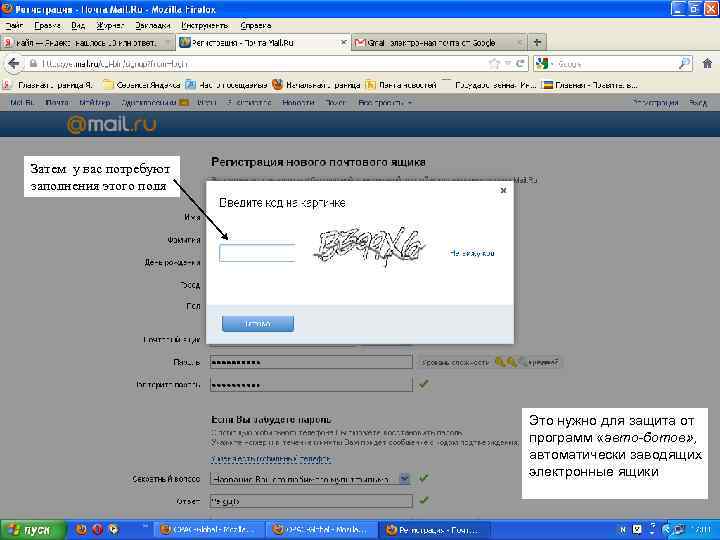
Task: Open the Правка menu
Action: pyautogui.click(x=47, y=26)
